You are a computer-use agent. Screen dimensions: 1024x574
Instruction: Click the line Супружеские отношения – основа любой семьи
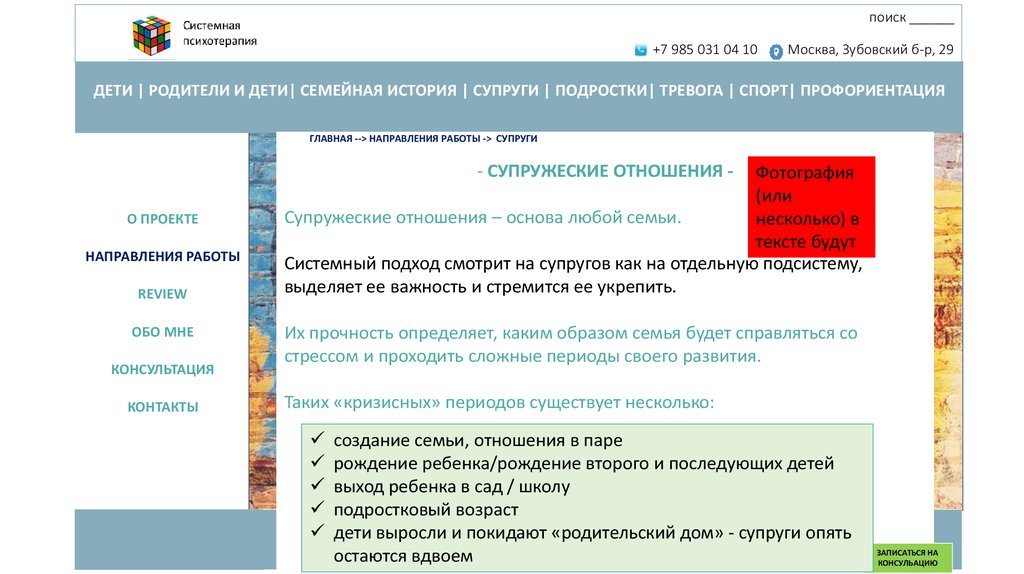(483, 217)
